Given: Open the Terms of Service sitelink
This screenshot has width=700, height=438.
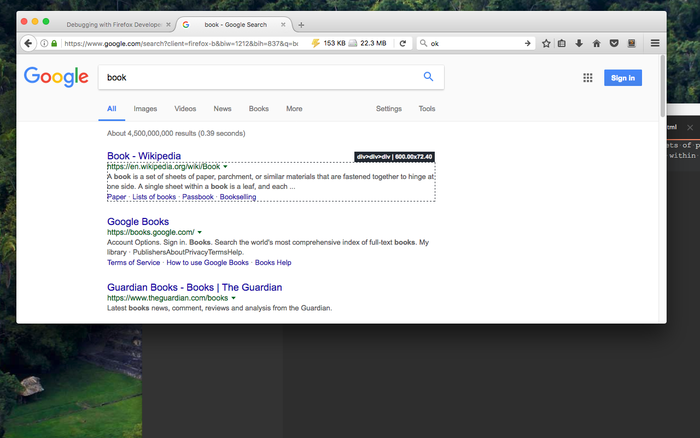Looking at the screenshot, I should [x=133, y=263].
